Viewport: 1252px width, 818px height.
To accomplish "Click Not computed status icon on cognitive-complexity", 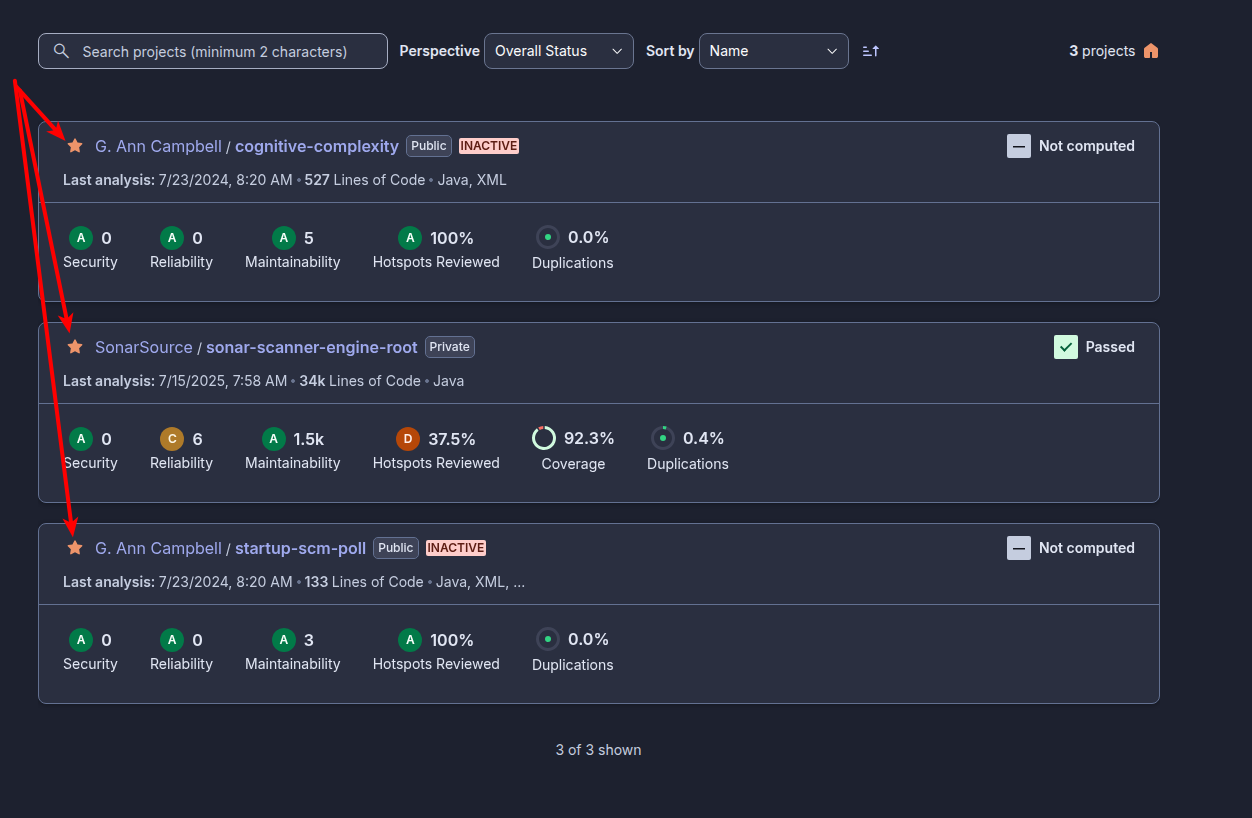I will point(1019,146).
